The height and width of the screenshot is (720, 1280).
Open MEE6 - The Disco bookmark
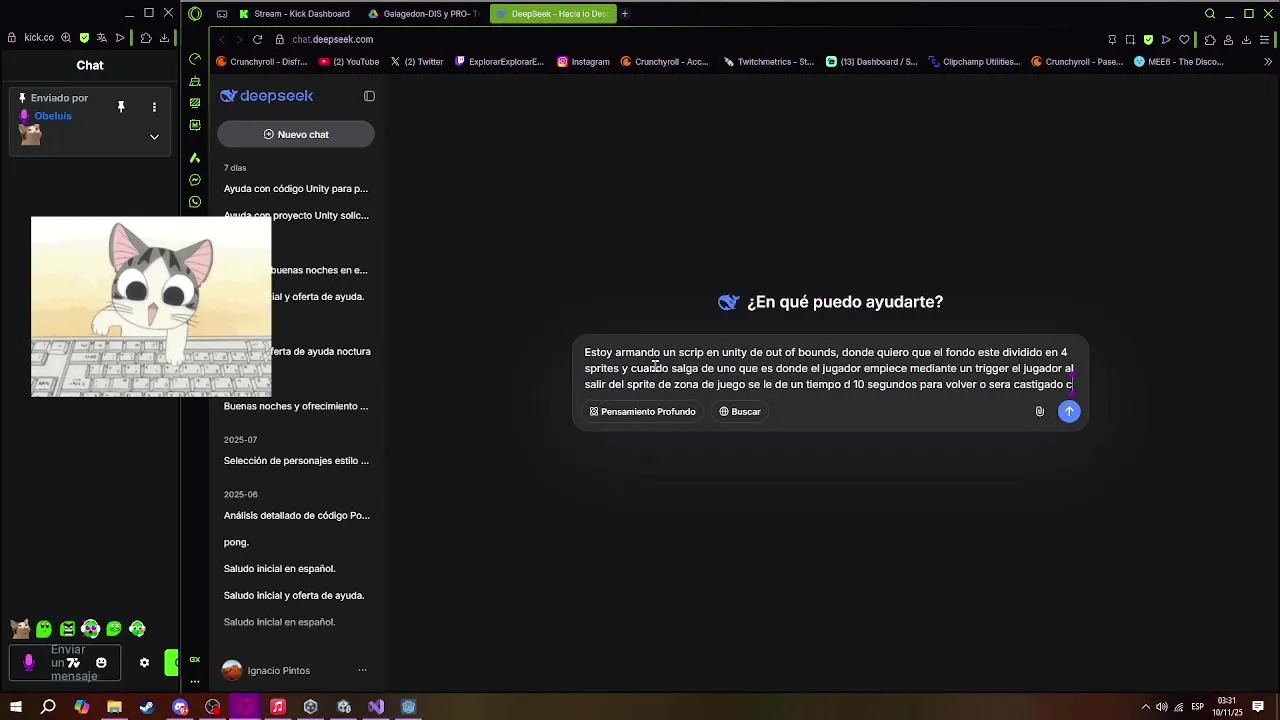coord(1179,61)
